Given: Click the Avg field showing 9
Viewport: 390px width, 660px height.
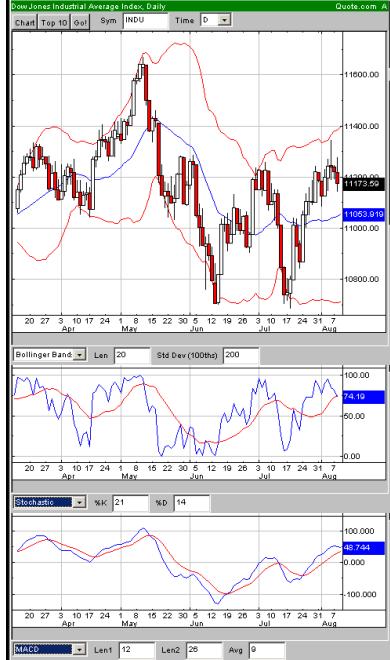Looking at the screenshot, I should [267, 649].
